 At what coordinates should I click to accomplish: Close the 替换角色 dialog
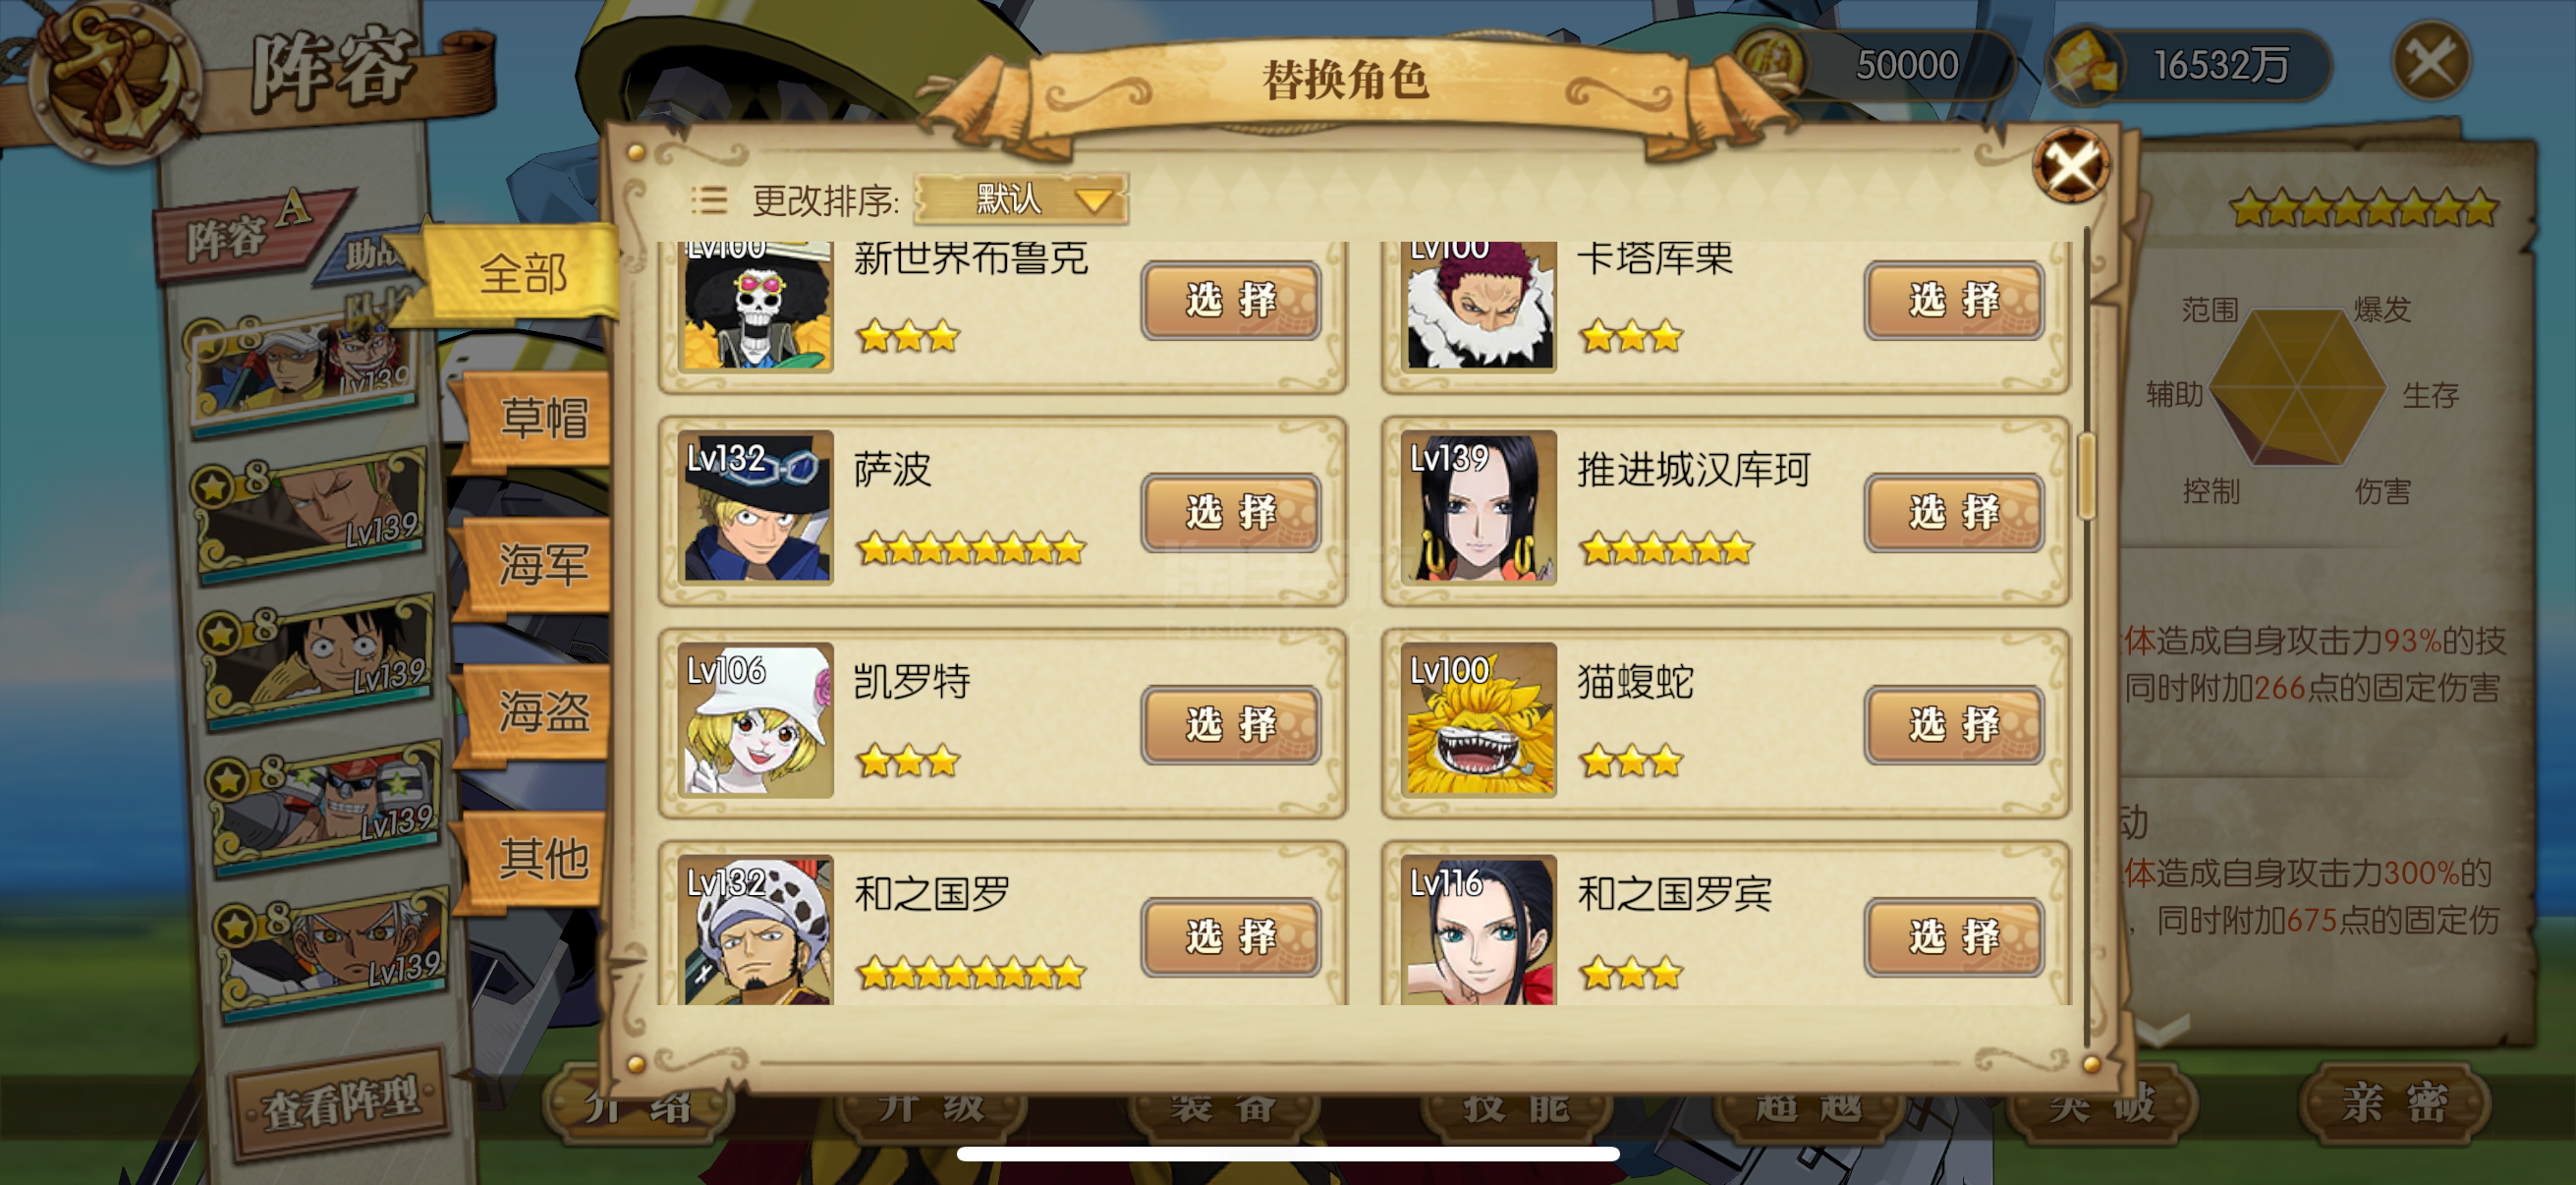(x=2071, y=165)
